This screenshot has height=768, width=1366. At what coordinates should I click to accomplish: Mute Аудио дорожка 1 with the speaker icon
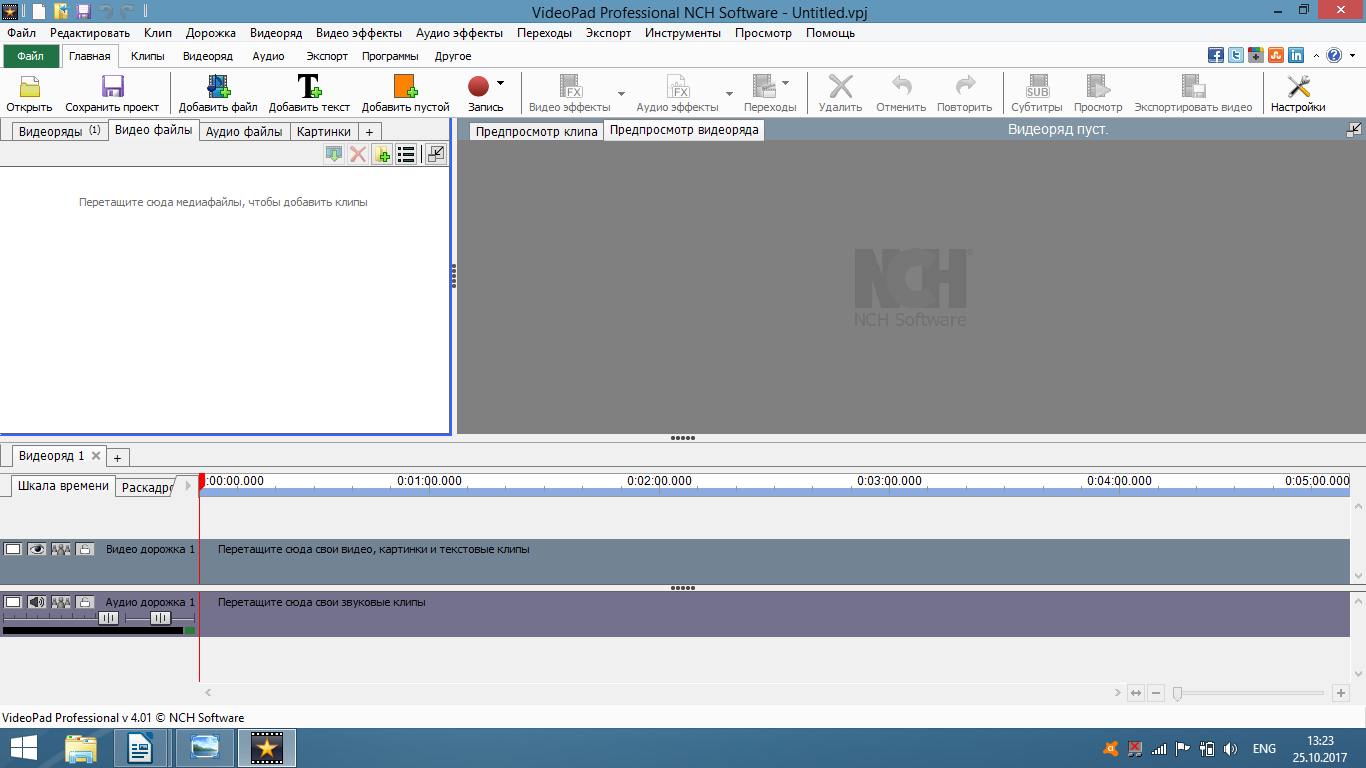(x=37, y=602)
